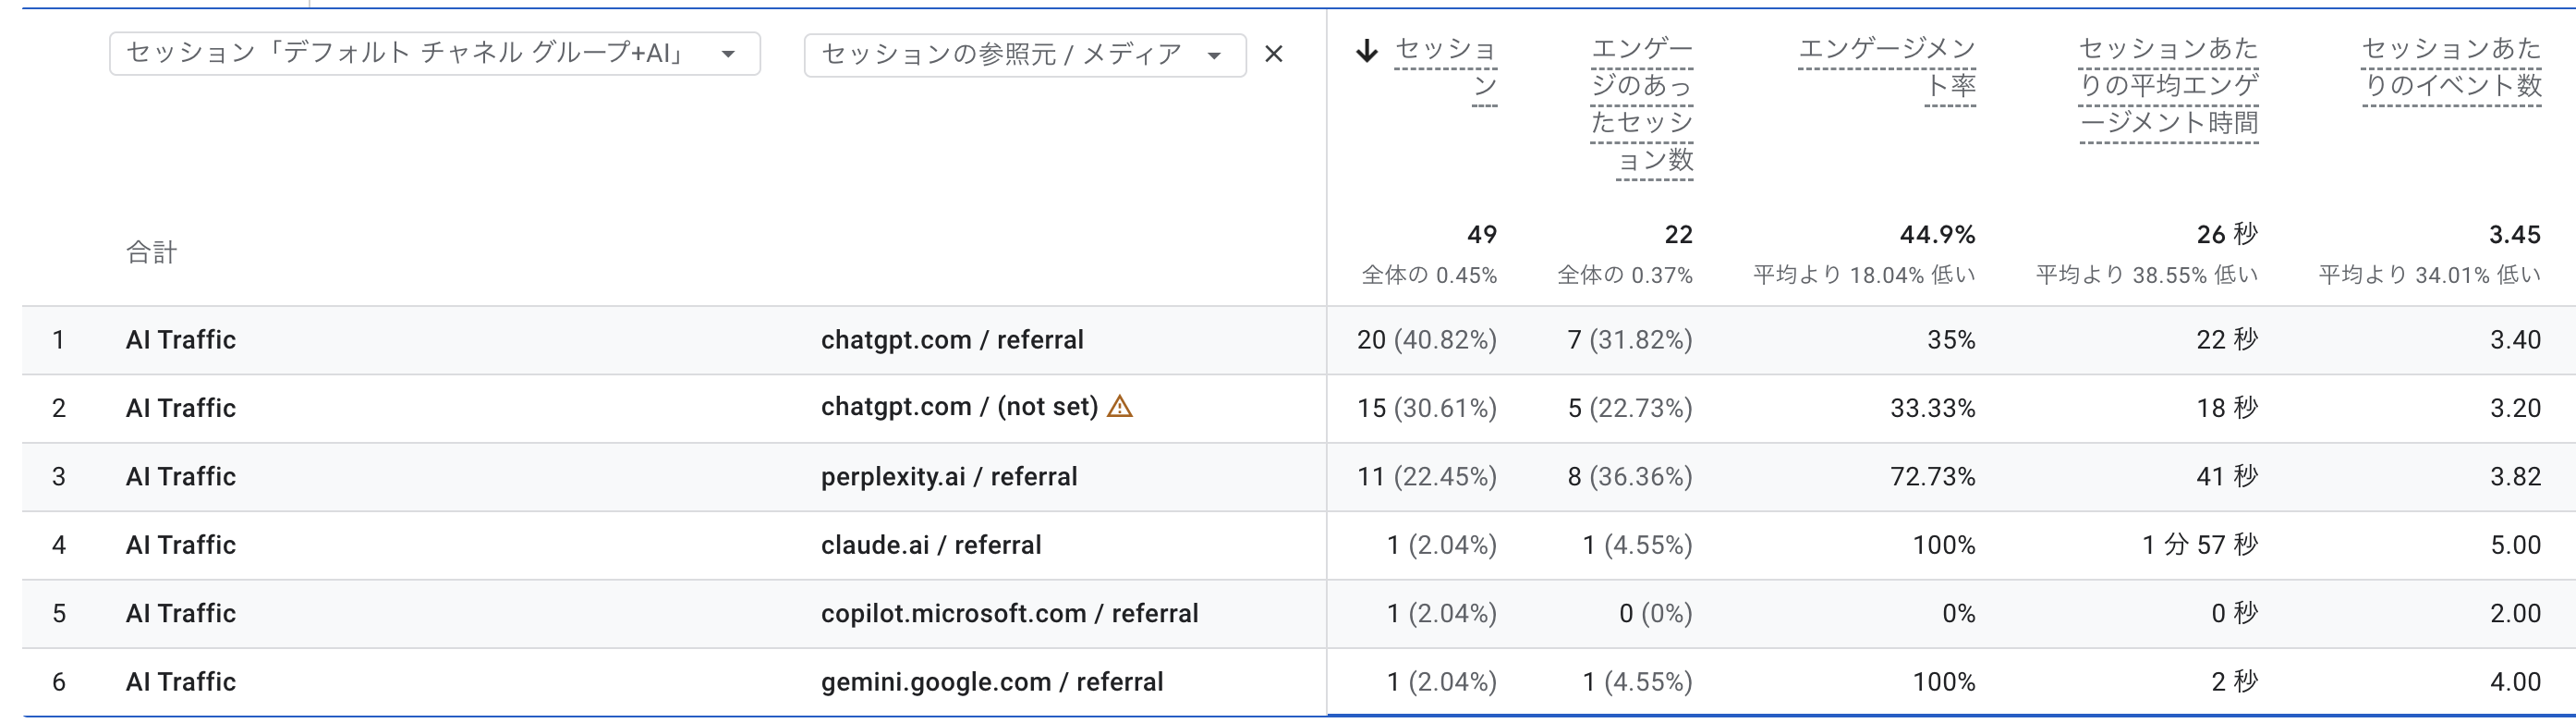Screen dimensions: 2576x723
Task: Click the perplexity.ai / referral entry
Action: pos(948,477)
